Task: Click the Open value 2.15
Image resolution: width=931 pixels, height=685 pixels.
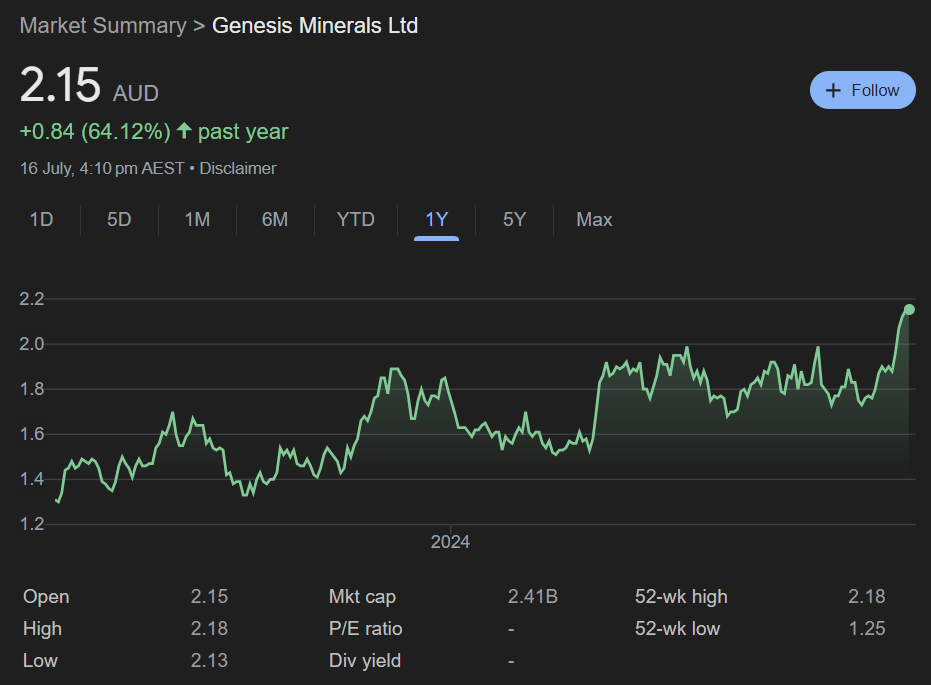Action: (x=209, y=597)
